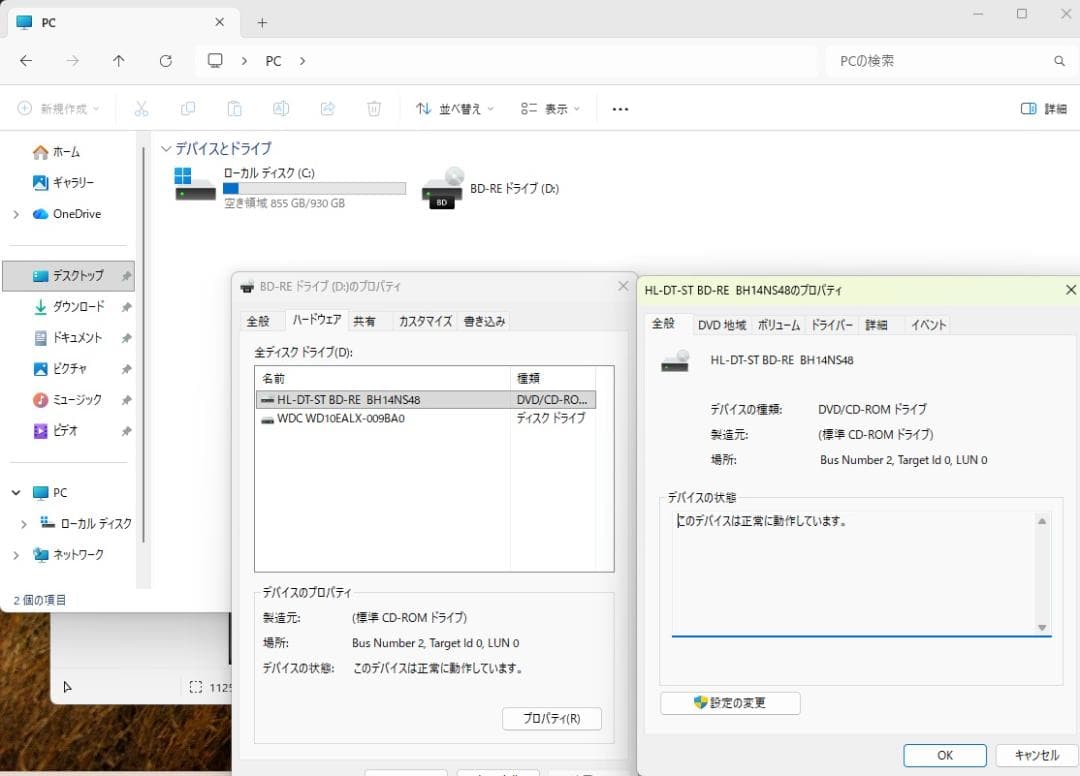
Task: Click in the device status text box
Action: (x=854, y=573)
